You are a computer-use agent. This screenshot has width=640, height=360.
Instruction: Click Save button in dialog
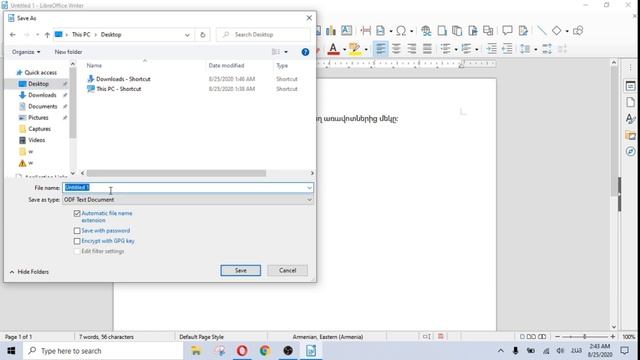point(240,270)
